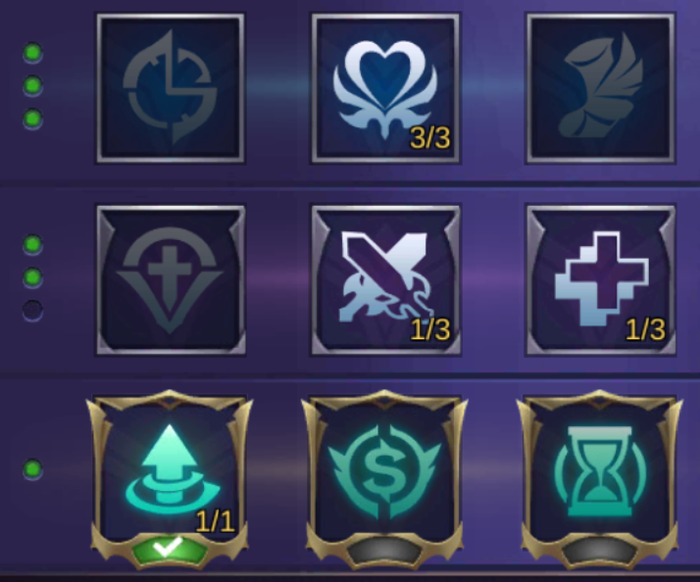This screenshot has height=582, width=700.
Task: Click the empty dark dot in second row
Action: [x=33, y=310]
